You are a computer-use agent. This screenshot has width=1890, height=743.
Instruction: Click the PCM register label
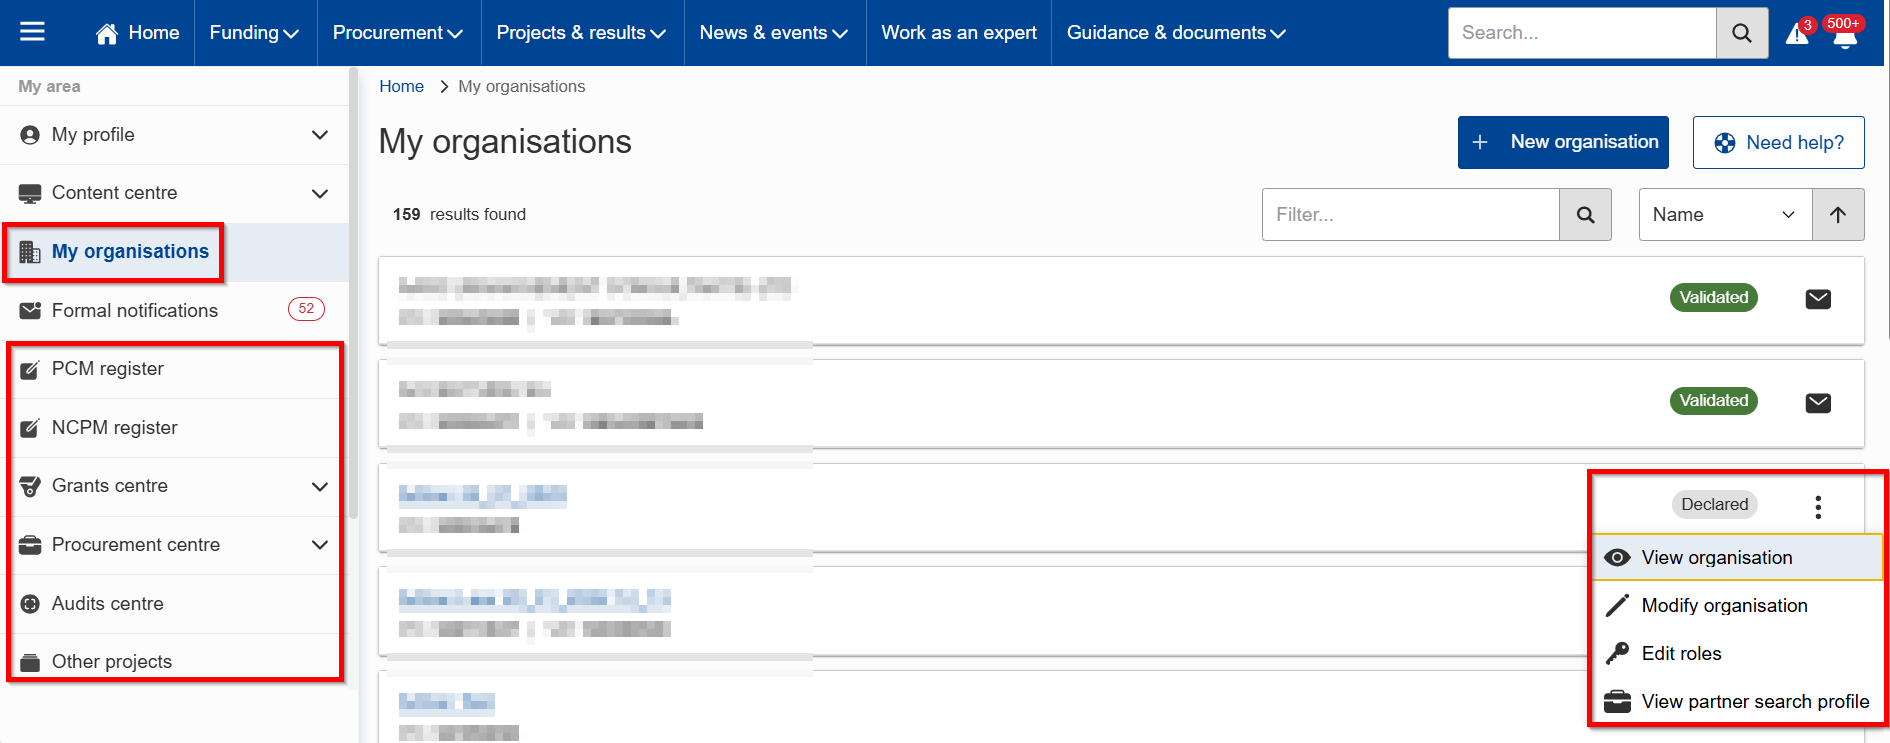pos(108,369)
